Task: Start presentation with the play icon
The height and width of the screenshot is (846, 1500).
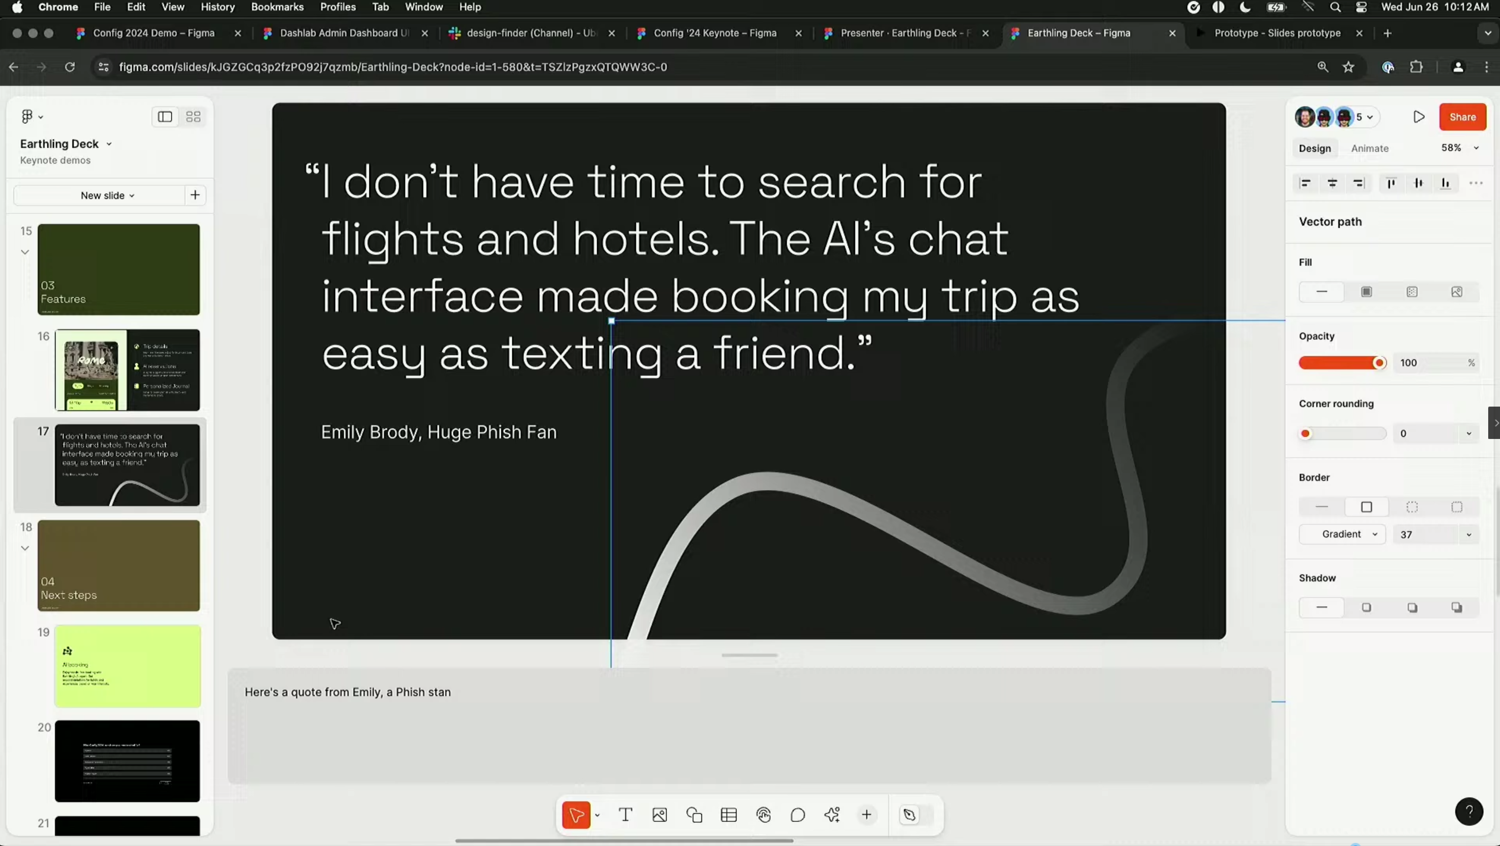Action: tap(1419, 117)
